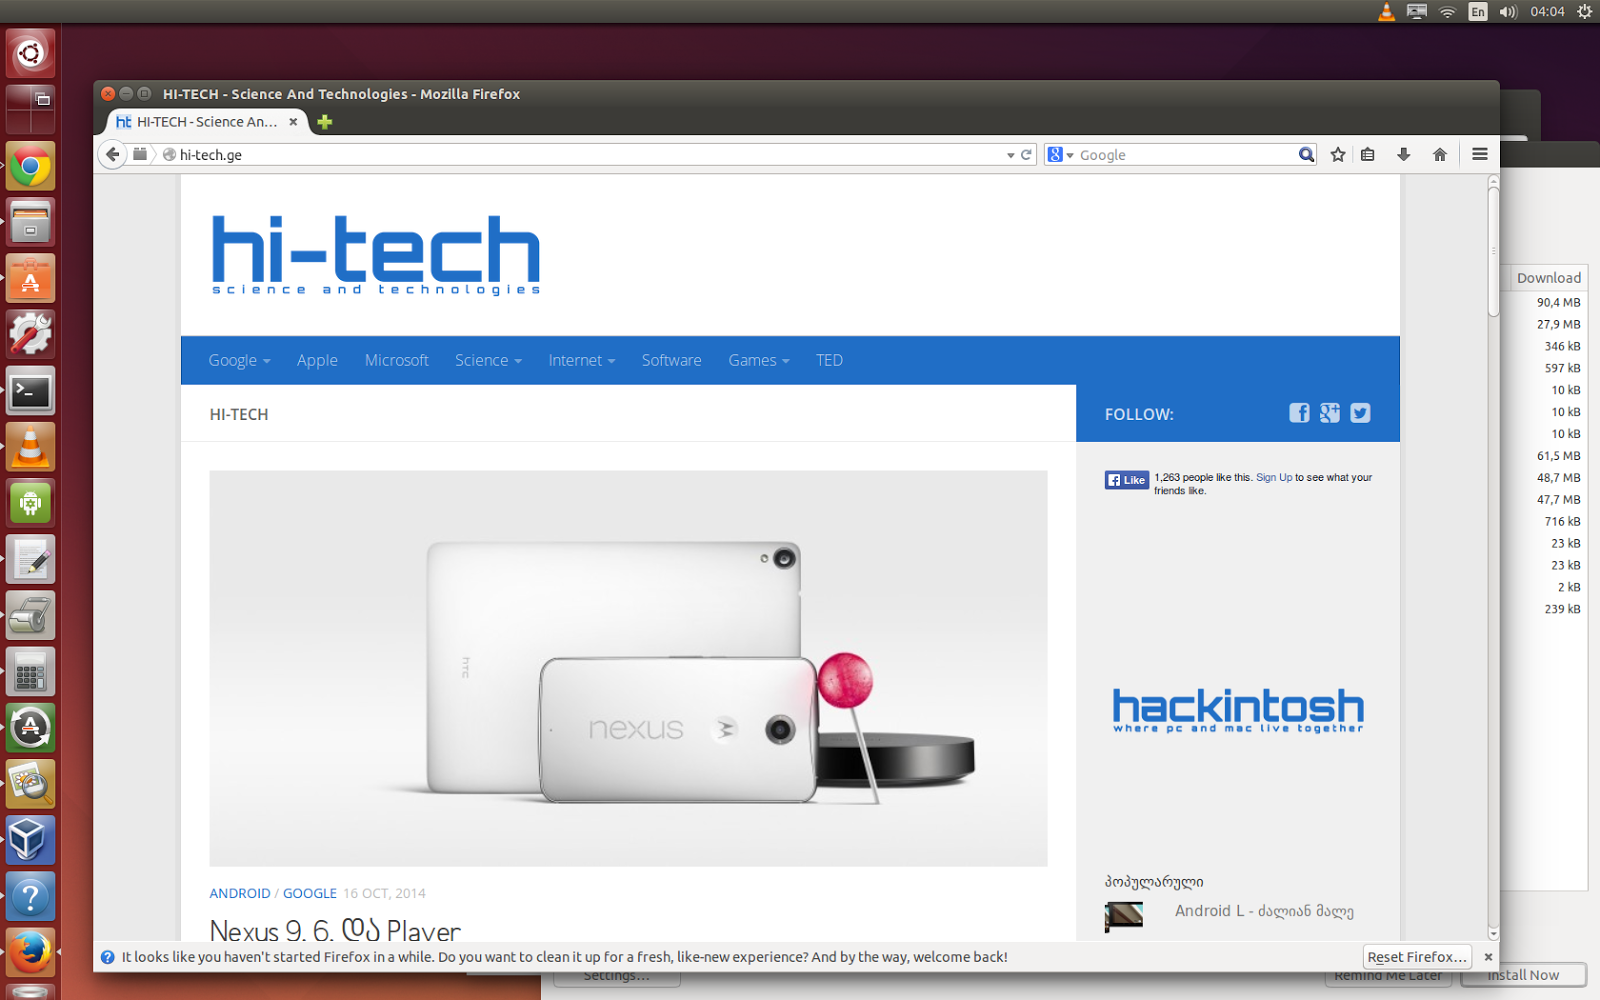Click the Sign Up link
This screenshot has width=1600, height=1000.
[x=1274, y=478]
